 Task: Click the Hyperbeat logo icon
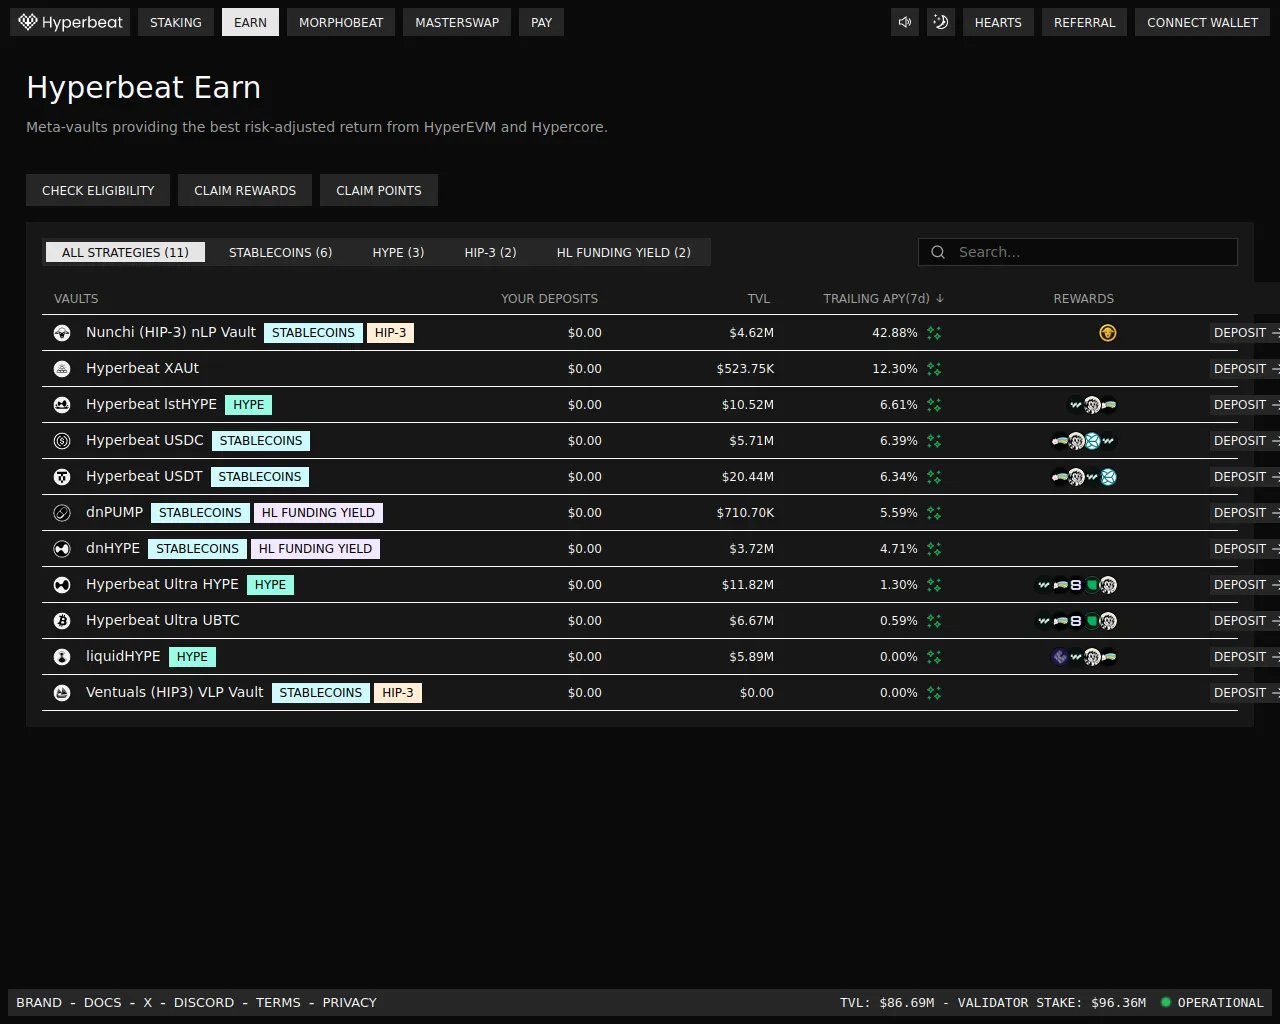pos(28,22)
